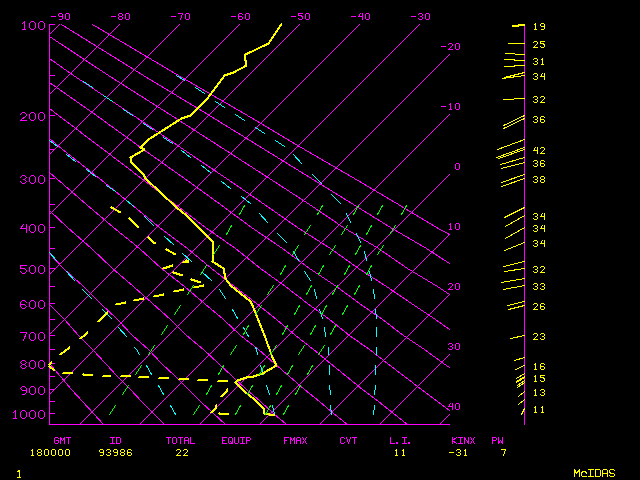The height and width of the screenshot is (480, 640).
Task: Select the wind barb labeled 26
Action: pos(516,306)
